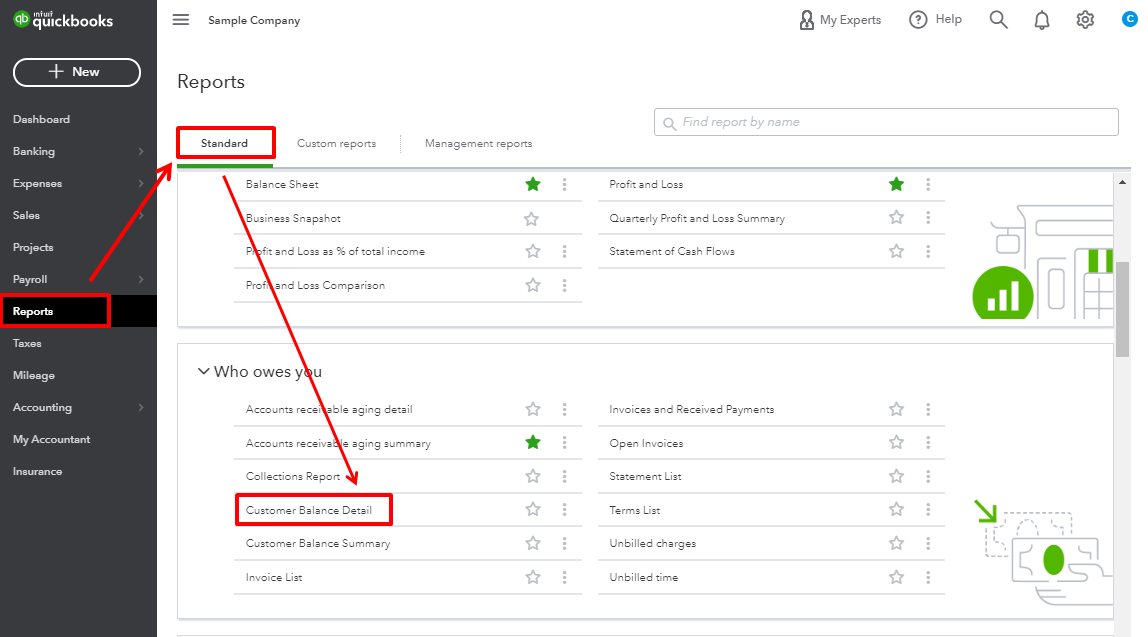This screenshot has width=1148, height=637.
Task: Expand the Expenses sidebar submenu
Action: pos(141,184)
